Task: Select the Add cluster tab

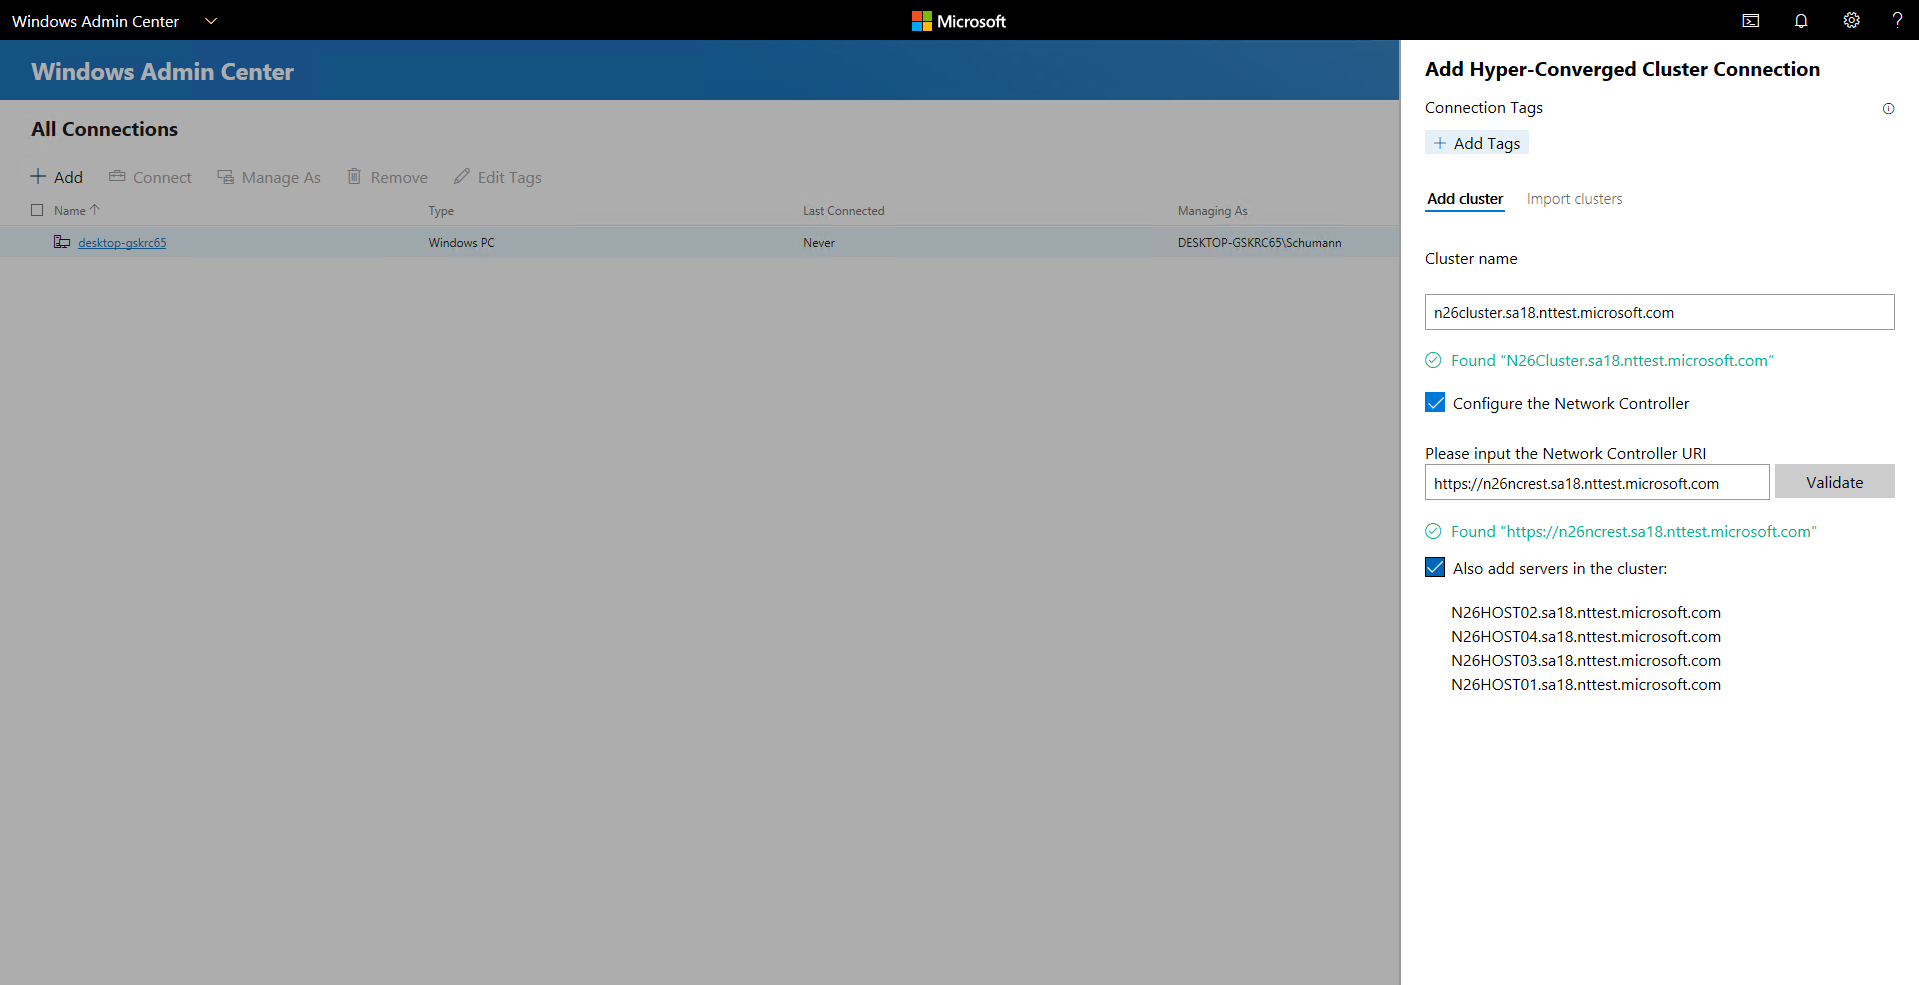Action: coord(1464,198)
